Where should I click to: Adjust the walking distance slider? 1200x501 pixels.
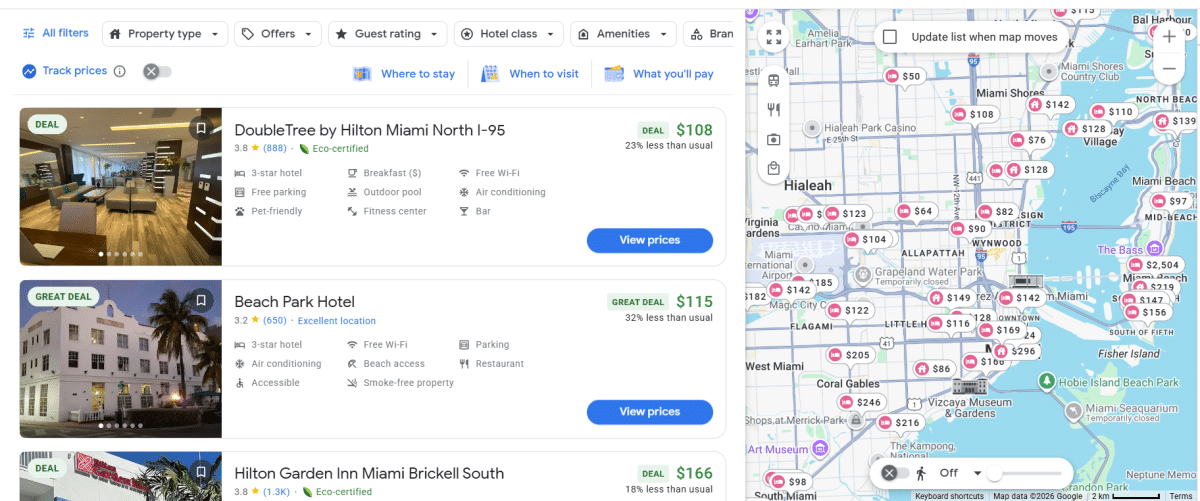pyautogui.click(x=995, y=473)
